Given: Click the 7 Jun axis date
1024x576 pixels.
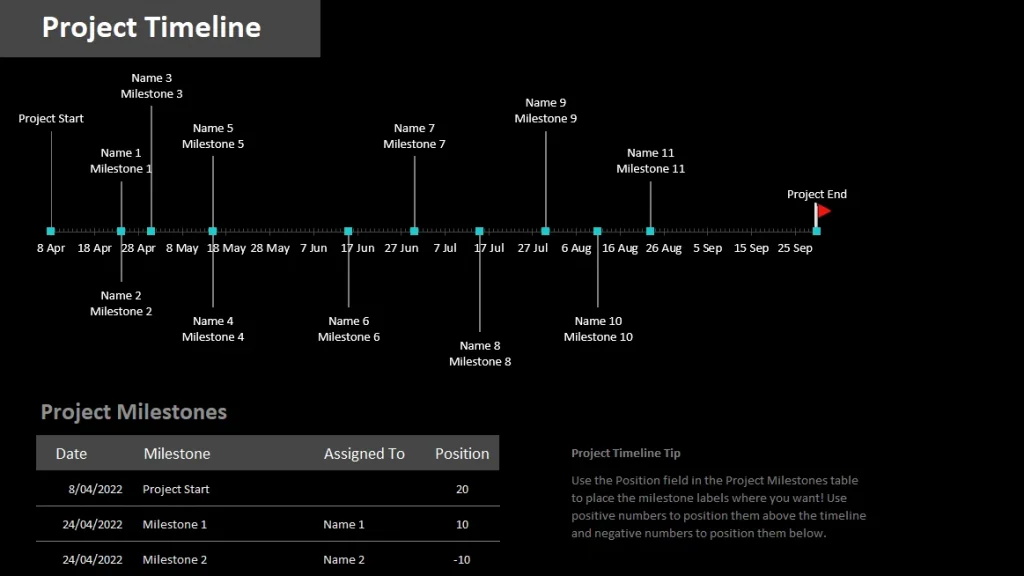Looking at the screenshot, I should point(313,248).
